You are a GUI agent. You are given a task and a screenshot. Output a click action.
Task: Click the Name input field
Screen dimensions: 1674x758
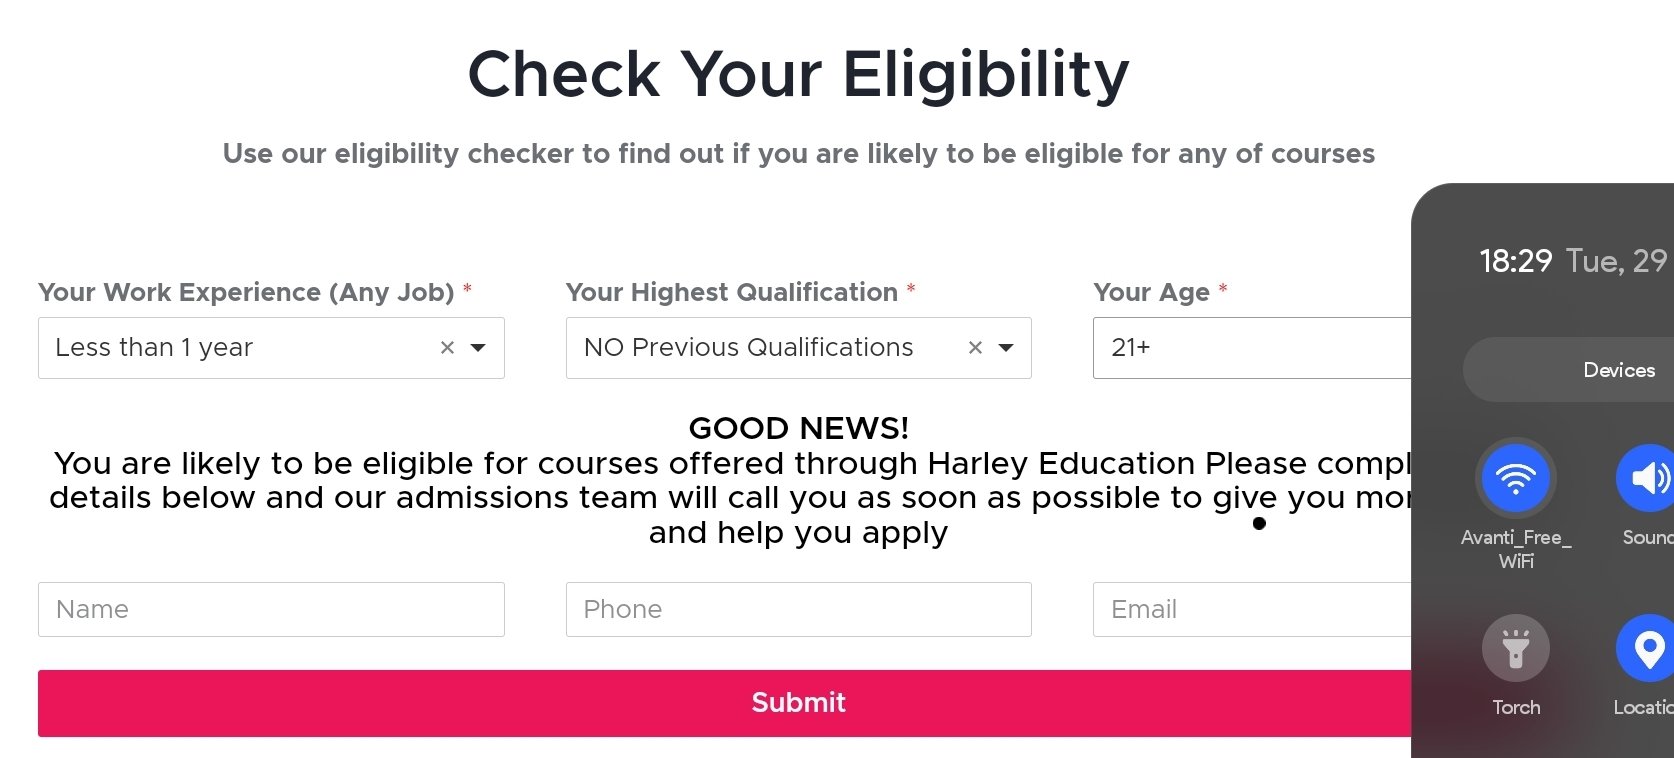271,609
